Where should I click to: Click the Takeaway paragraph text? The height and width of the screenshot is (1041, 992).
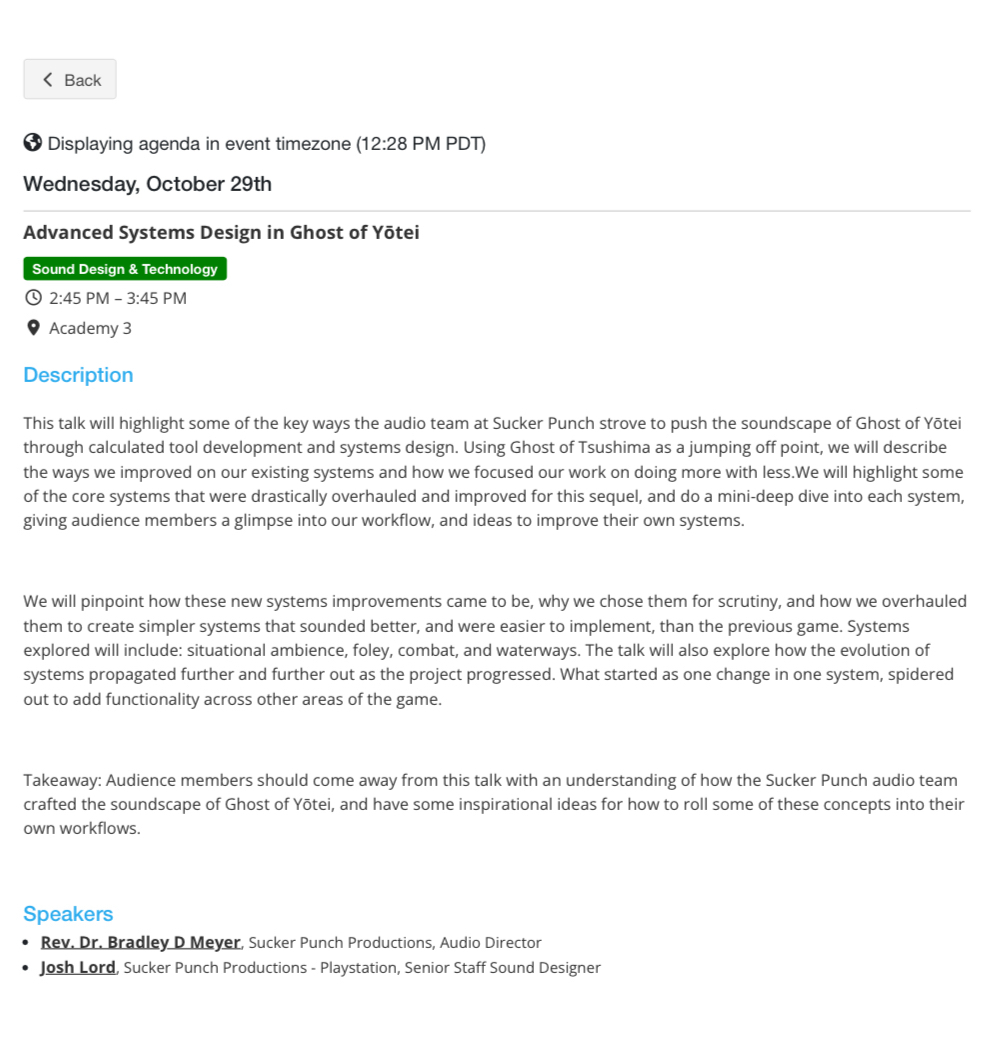(x=495, y=804)
